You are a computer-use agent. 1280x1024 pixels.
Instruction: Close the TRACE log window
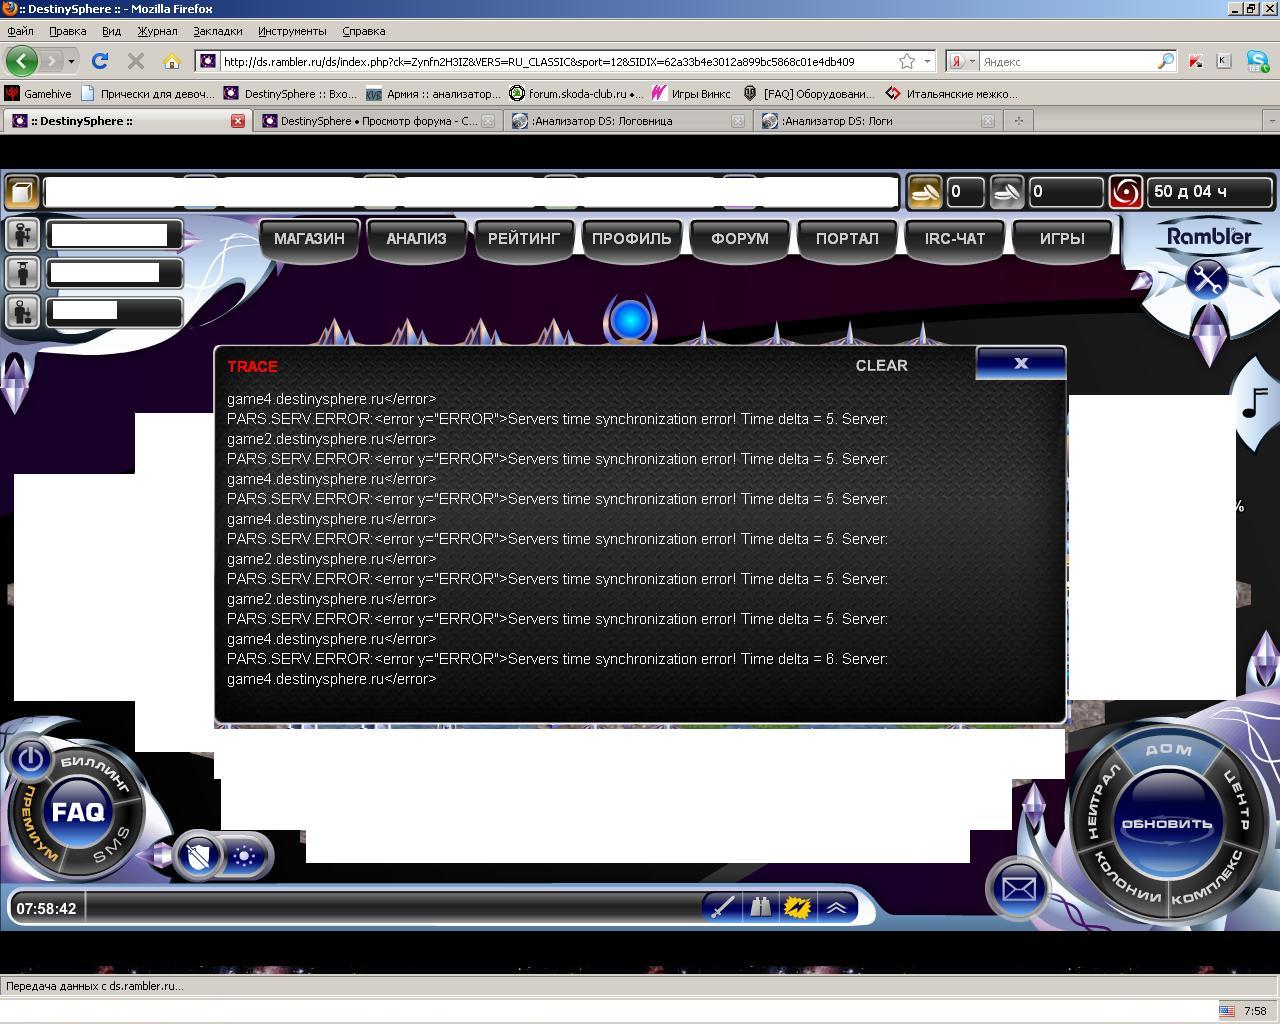pyautogui.click(x=1021, y=363)
